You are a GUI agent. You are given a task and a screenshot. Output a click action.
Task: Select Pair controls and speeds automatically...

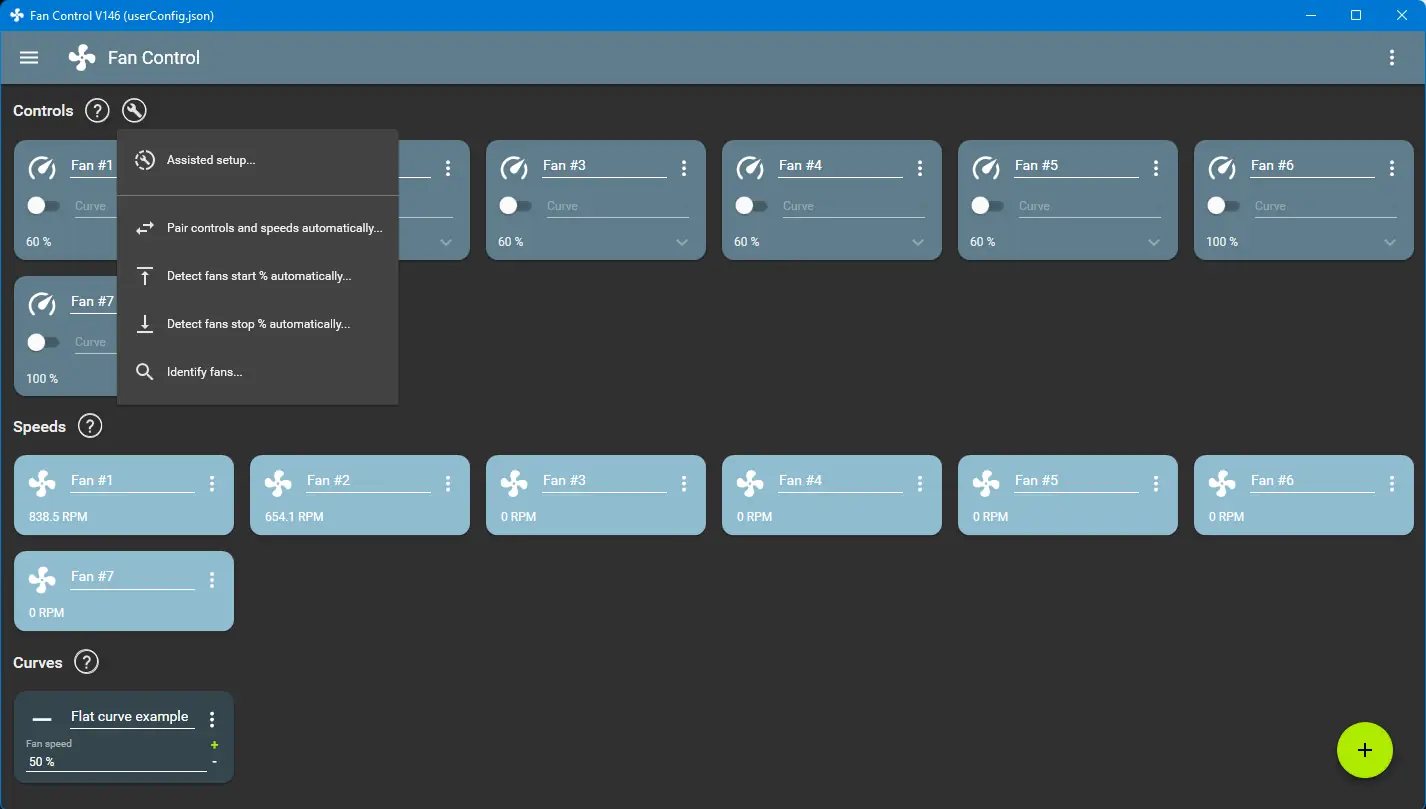pos(258,228)
